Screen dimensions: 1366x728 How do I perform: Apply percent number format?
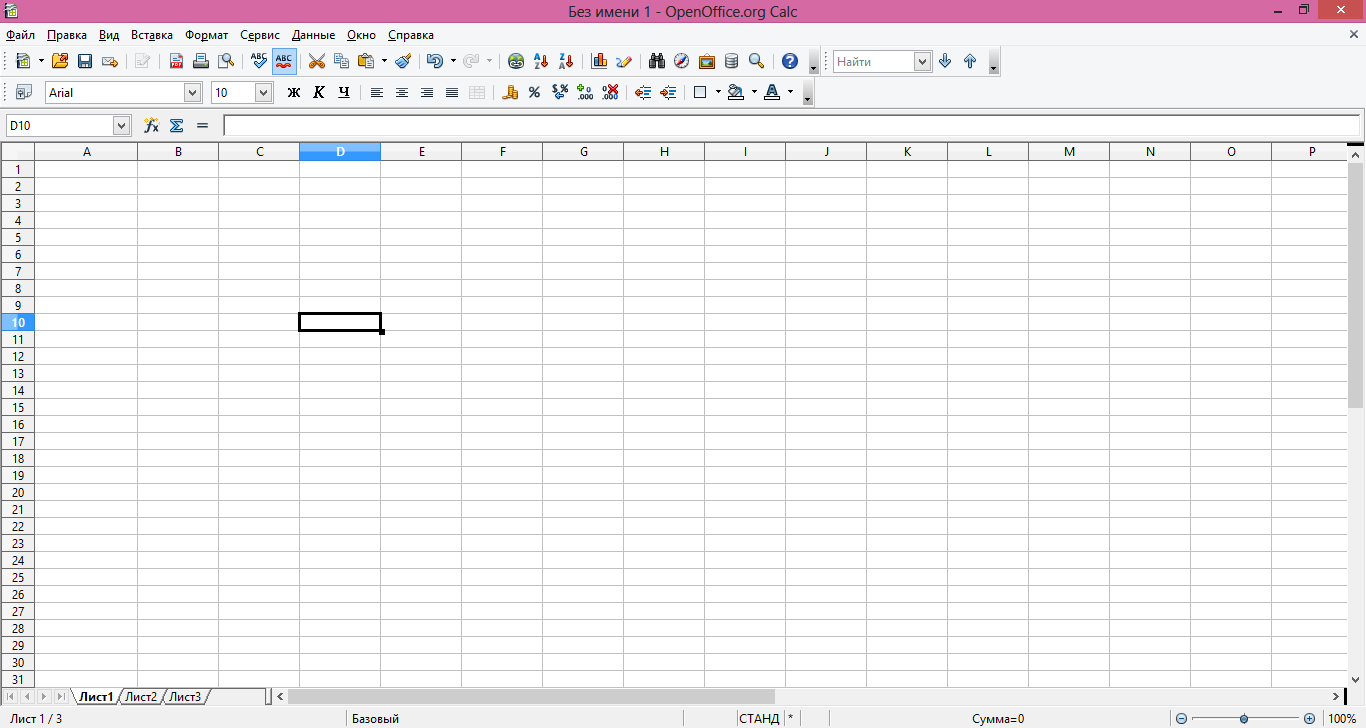534,92
